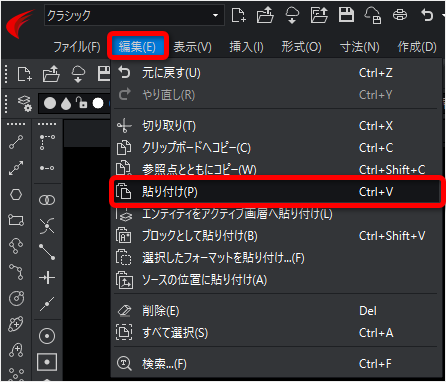The width and height of the screenshot is (446, 382).
Task: Toggle the layer freeze droplet icon
Action: click(66, 103)
